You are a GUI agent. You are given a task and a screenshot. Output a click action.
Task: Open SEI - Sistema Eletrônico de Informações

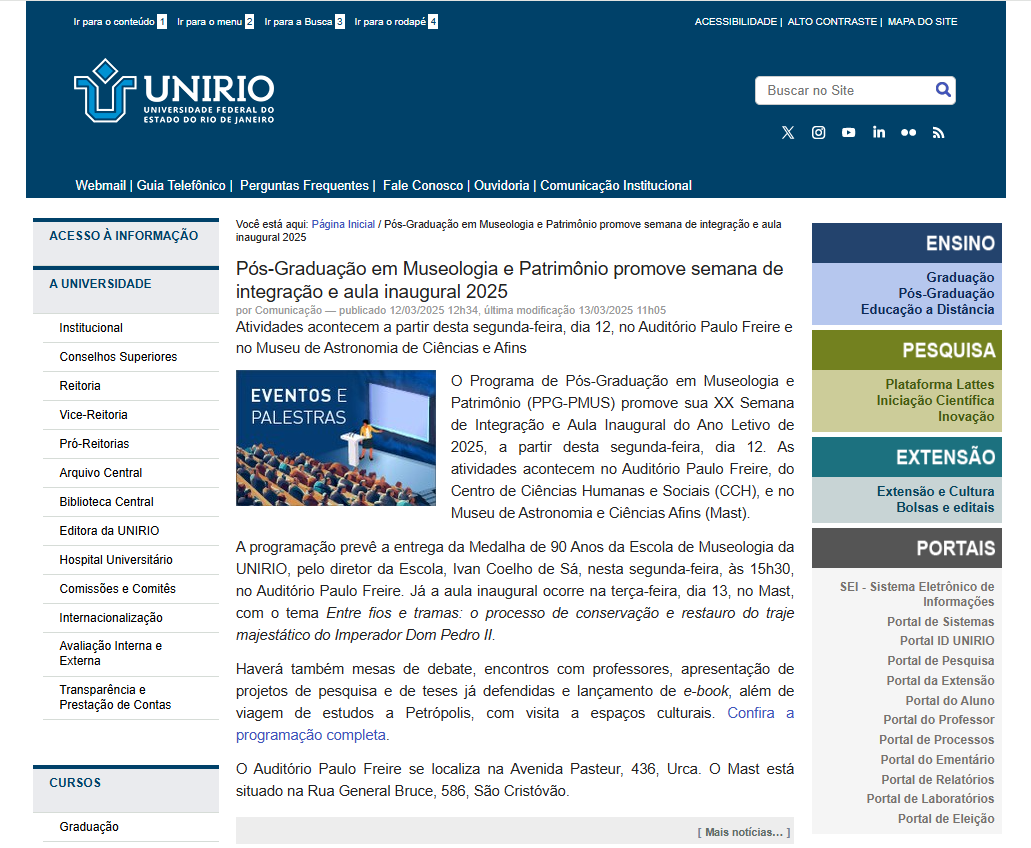(x=917, y=594)
